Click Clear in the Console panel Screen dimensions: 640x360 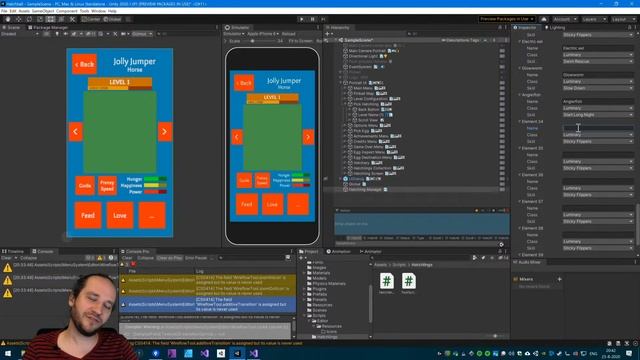6,258
